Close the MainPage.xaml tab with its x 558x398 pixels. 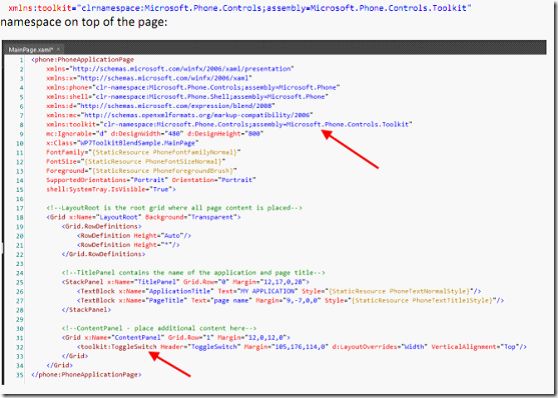pos(58,49)
